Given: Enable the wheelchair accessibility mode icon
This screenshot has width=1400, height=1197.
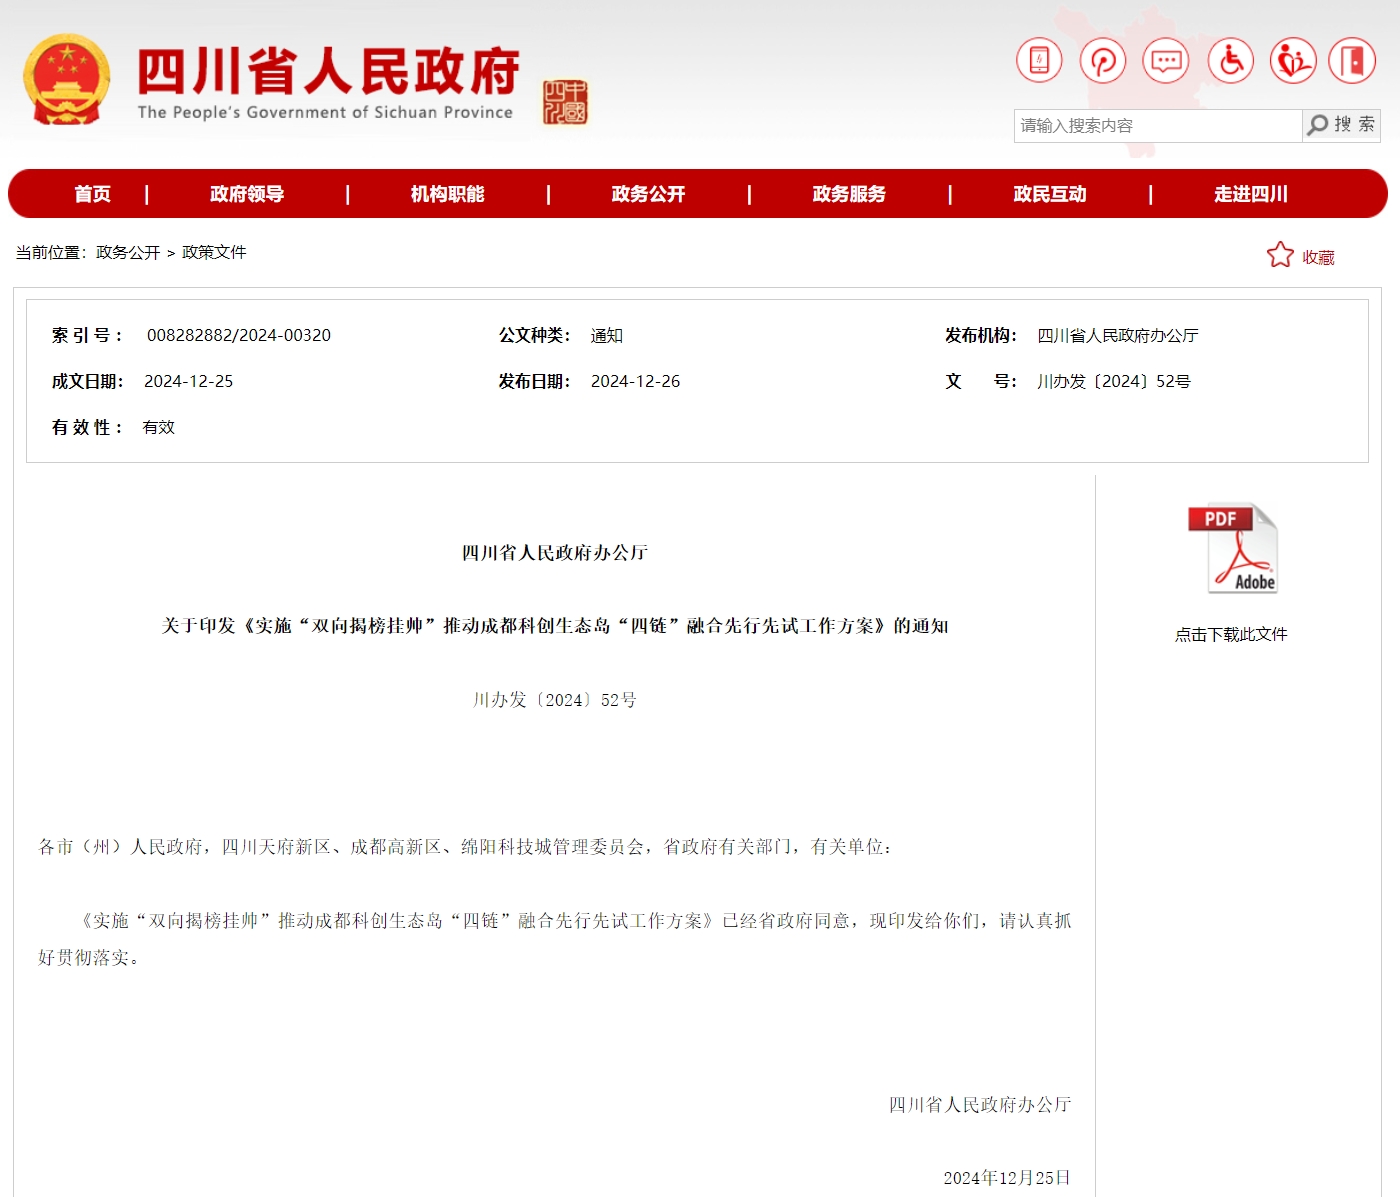Looking at the screenshot, I should coord(1230,61).
